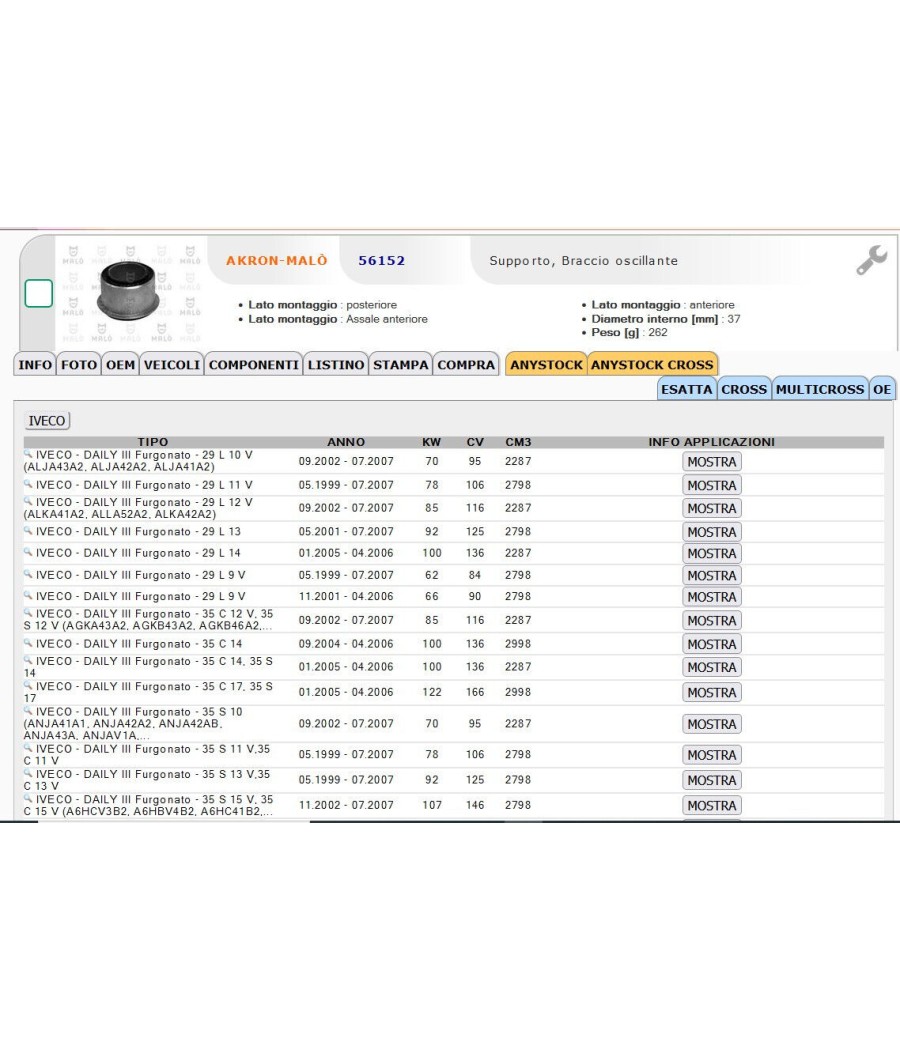Click the magnifier icon for the 29 L 10 V row

tap(28, 454)
